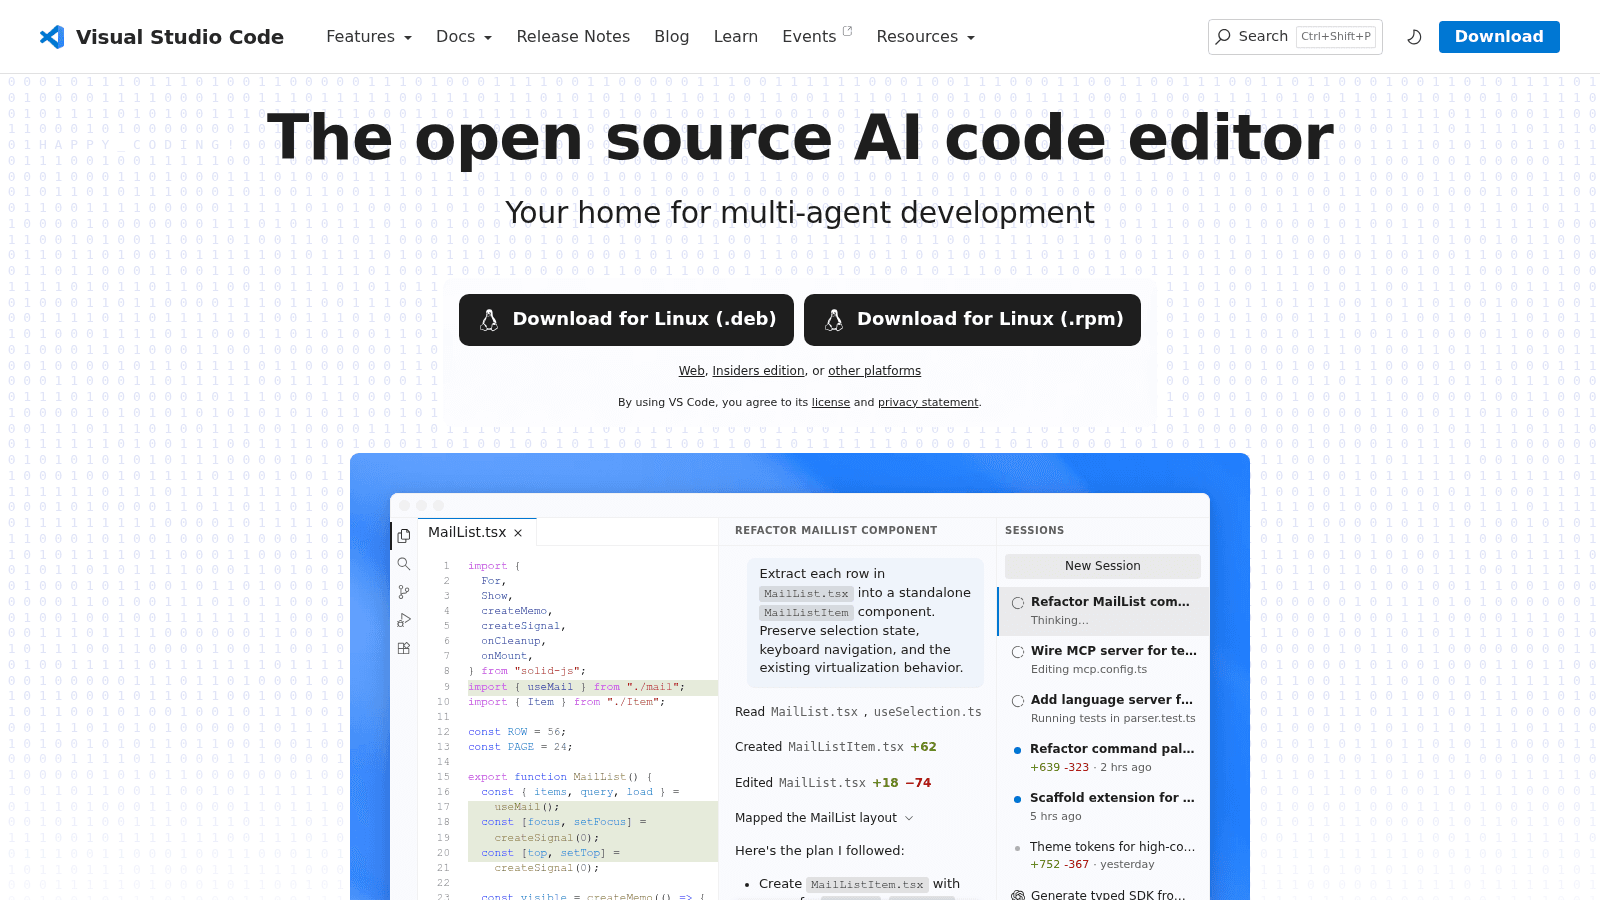The height and width of the screenshot is (900, 1600).
Task: Click the New Session button
Action: click(x=1103, y=566)
